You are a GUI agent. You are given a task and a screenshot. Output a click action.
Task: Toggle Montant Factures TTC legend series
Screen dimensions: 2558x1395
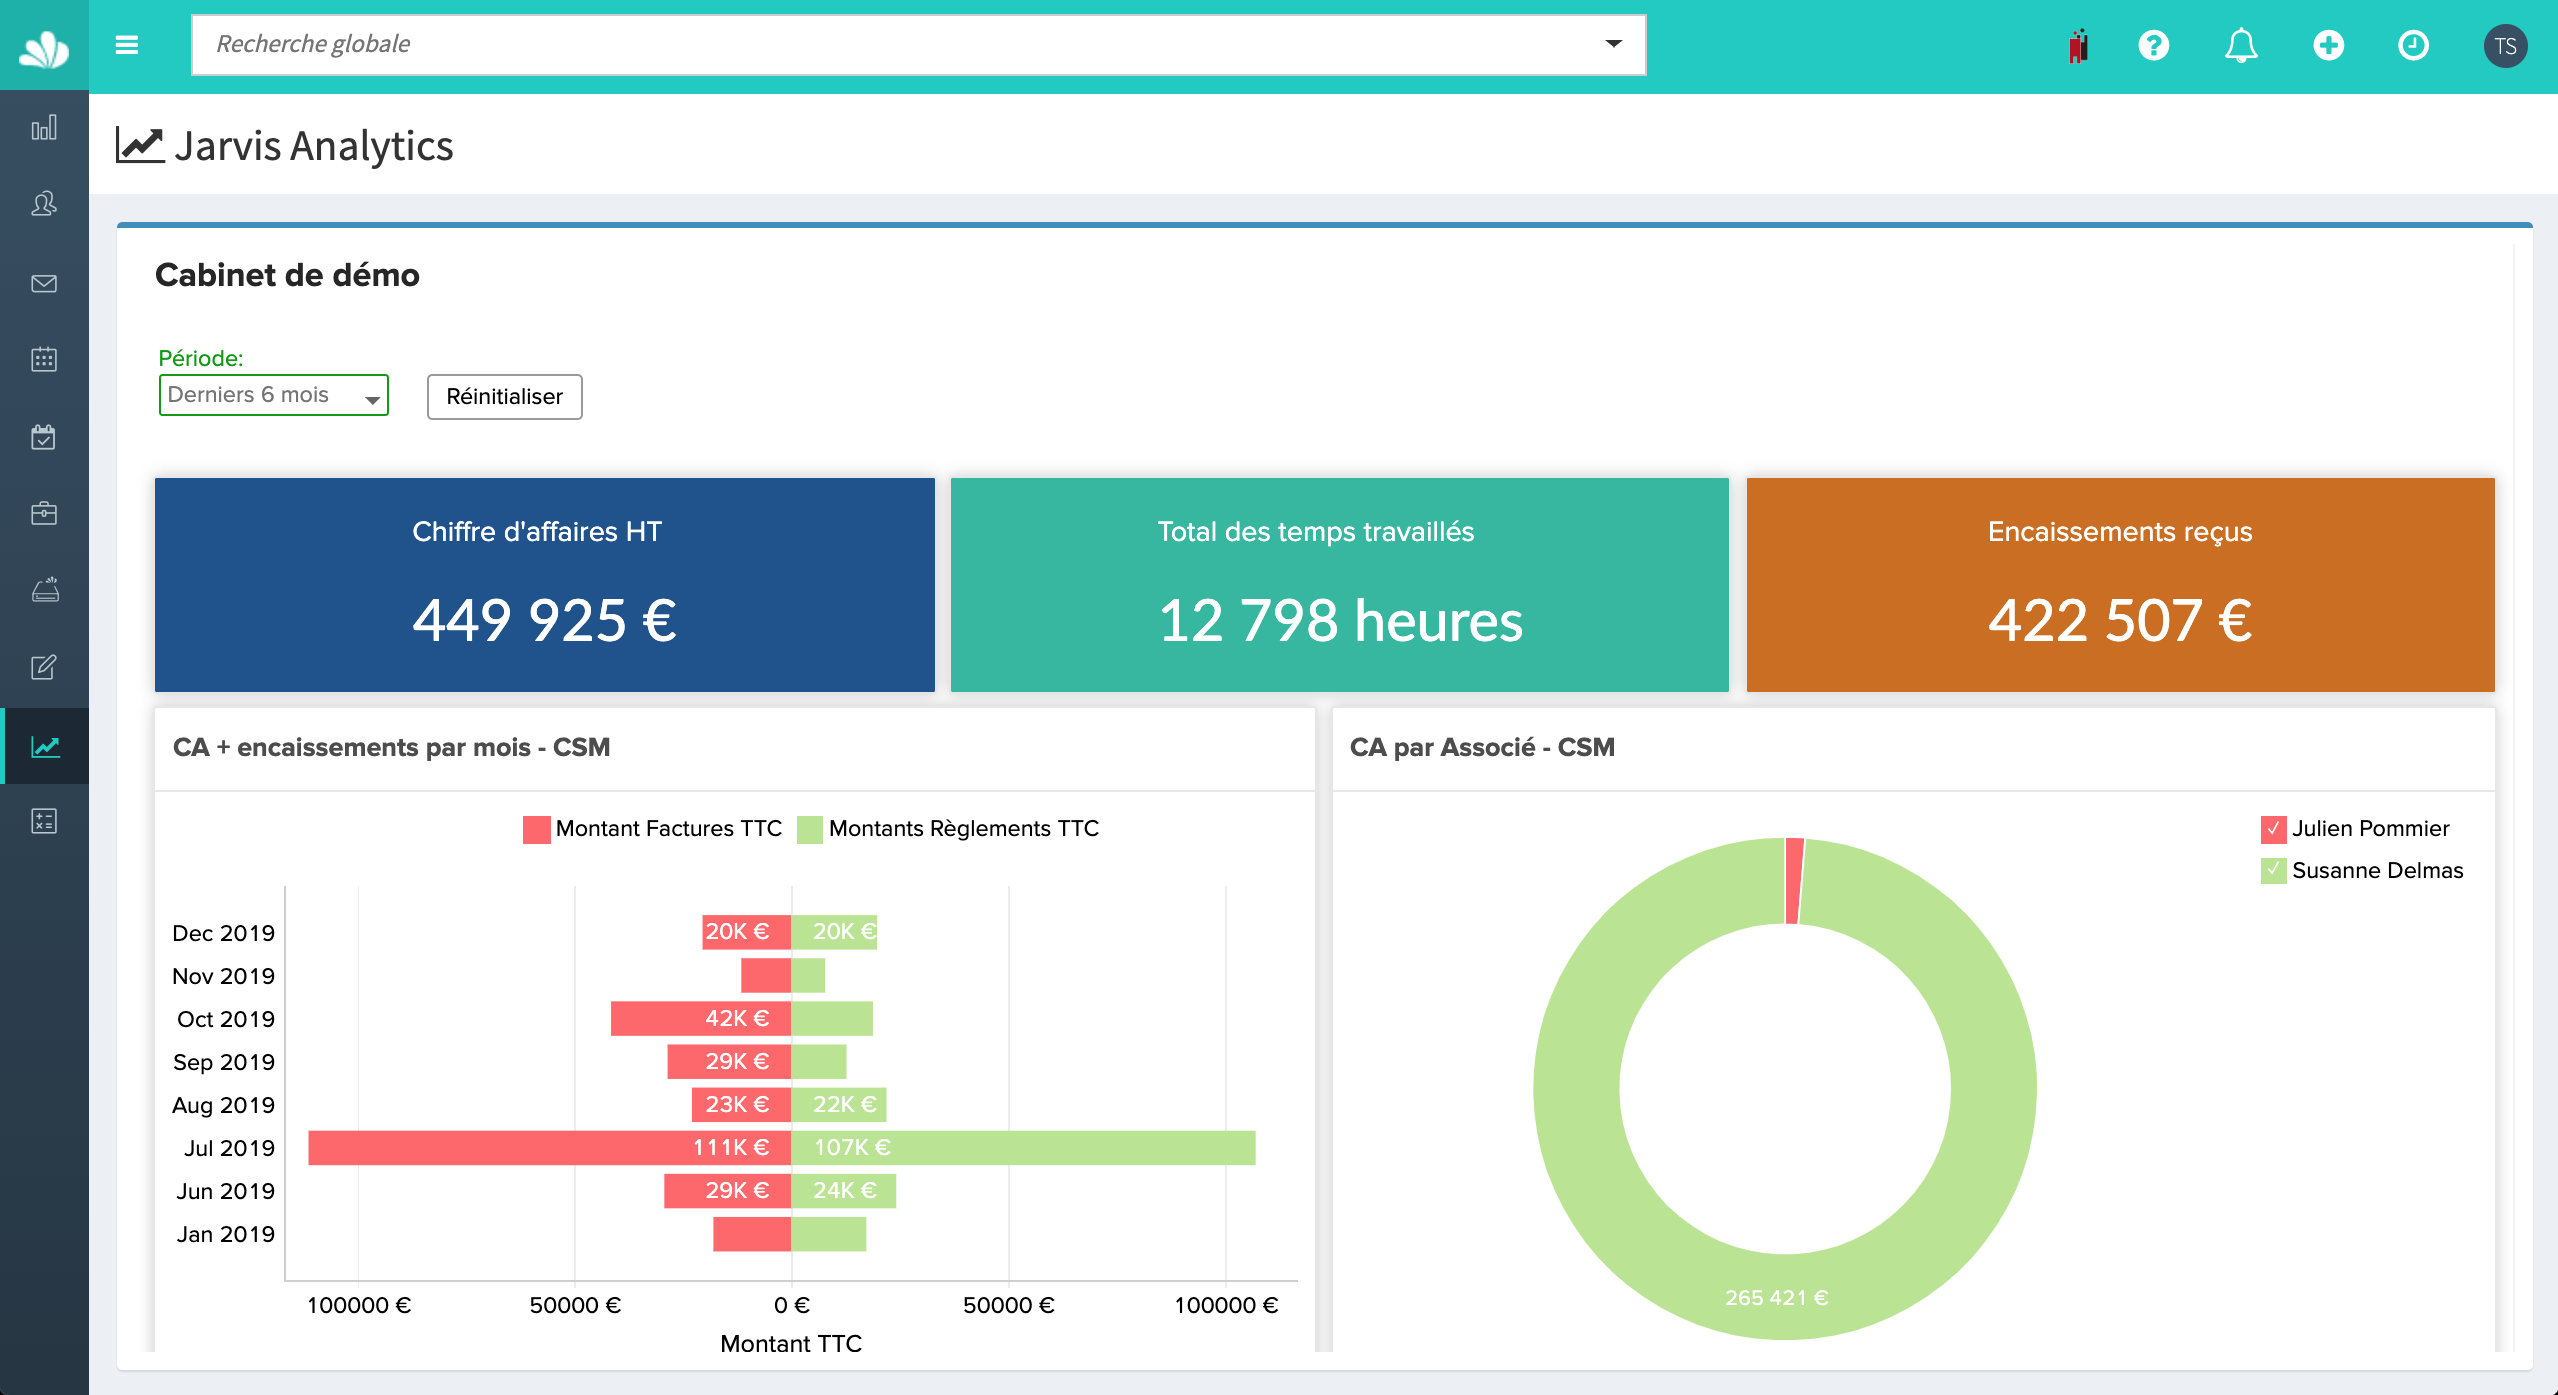coord(652,829)
